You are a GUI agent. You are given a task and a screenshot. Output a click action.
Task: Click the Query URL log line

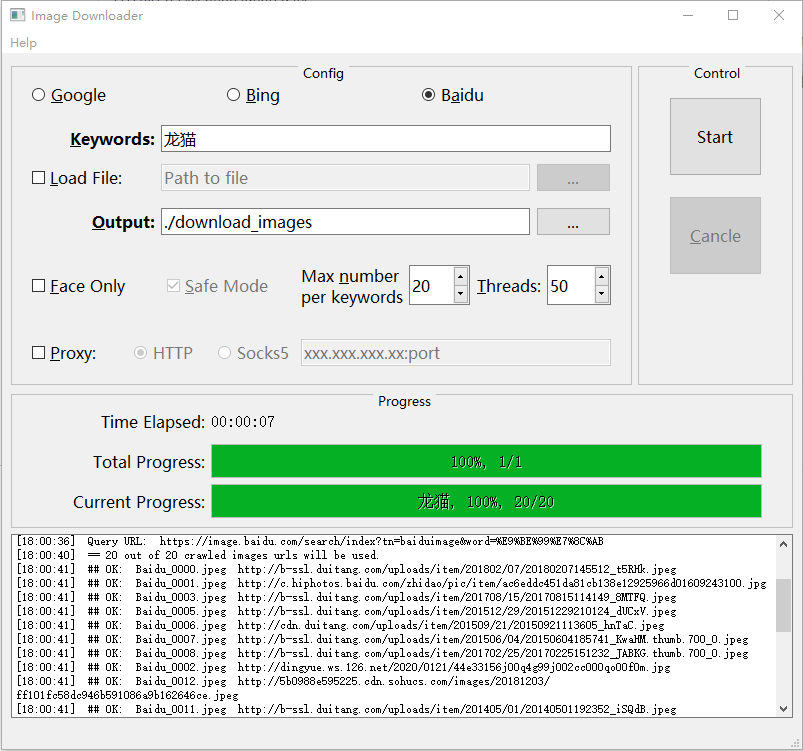(310, 541)
